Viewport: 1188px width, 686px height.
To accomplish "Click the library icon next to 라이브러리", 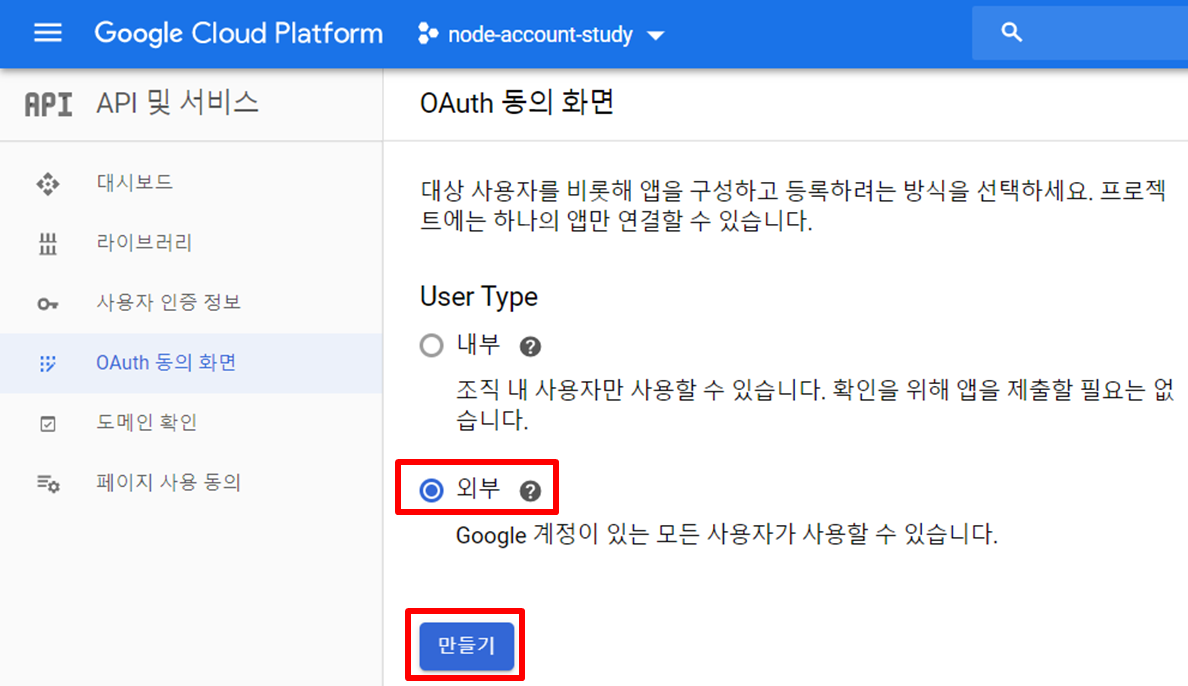I will 48,244.
